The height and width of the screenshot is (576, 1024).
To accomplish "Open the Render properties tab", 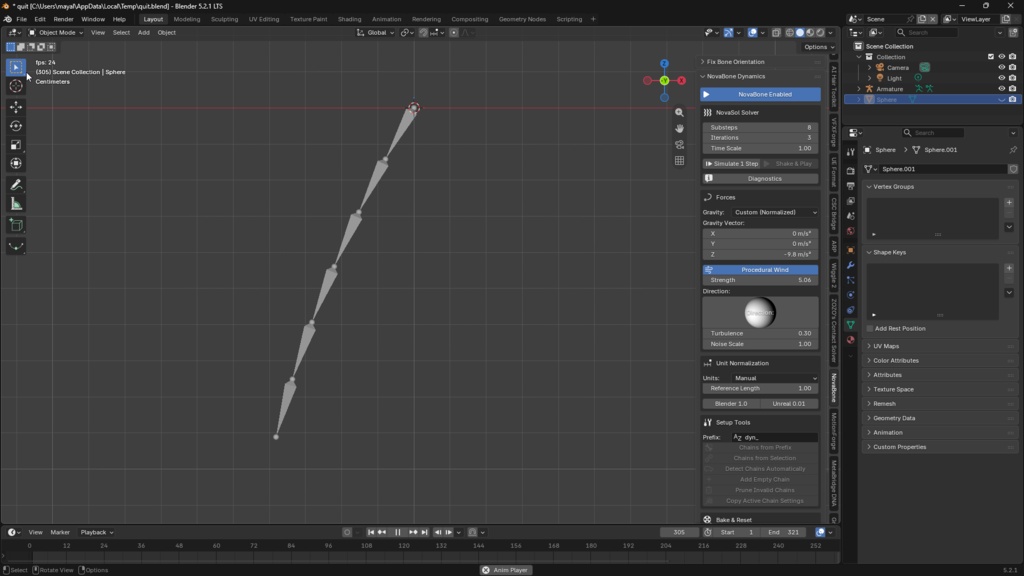I will 850,170.
